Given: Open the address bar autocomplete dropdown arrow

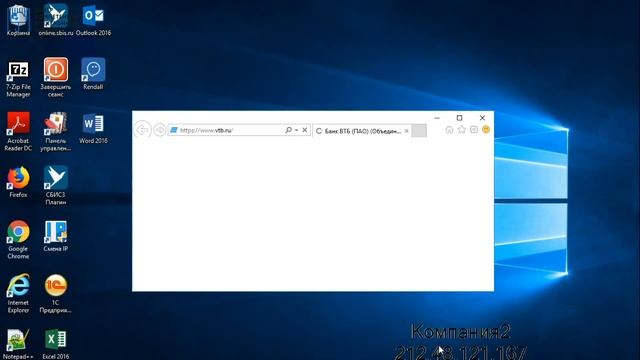Looking at the screenshot, I should 296,130.
